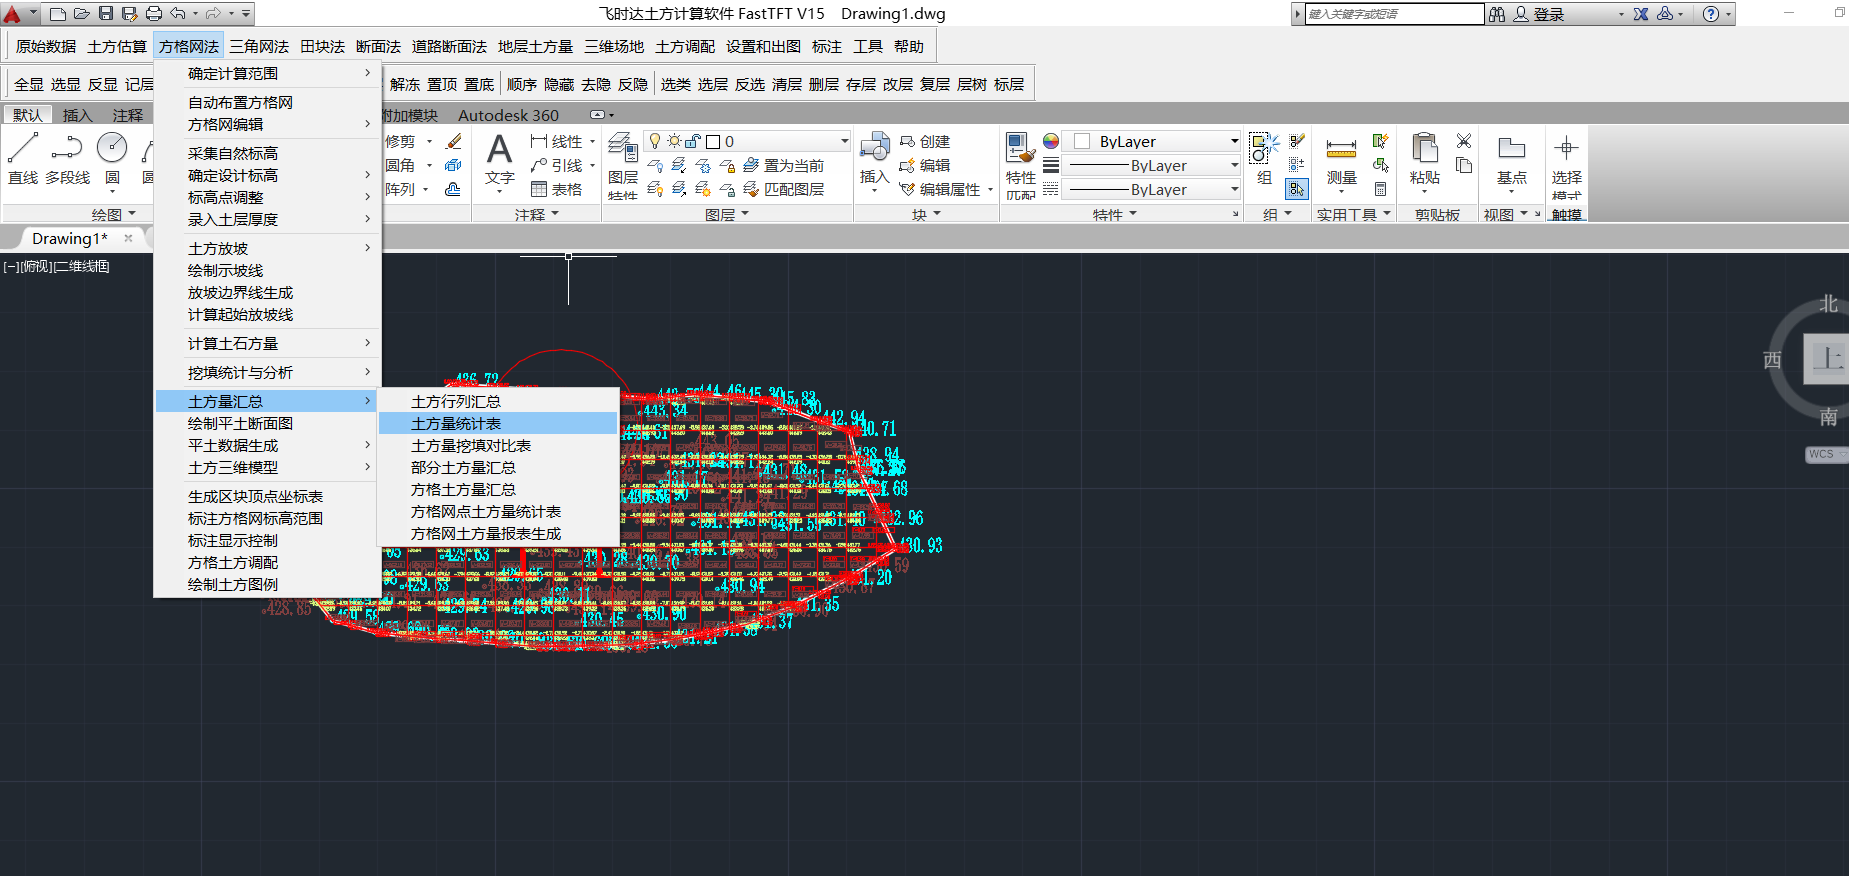This screenshot has width=1849, height=876.
Task: Switch to the 插入 ribbon tab
Action: (77, 115)
